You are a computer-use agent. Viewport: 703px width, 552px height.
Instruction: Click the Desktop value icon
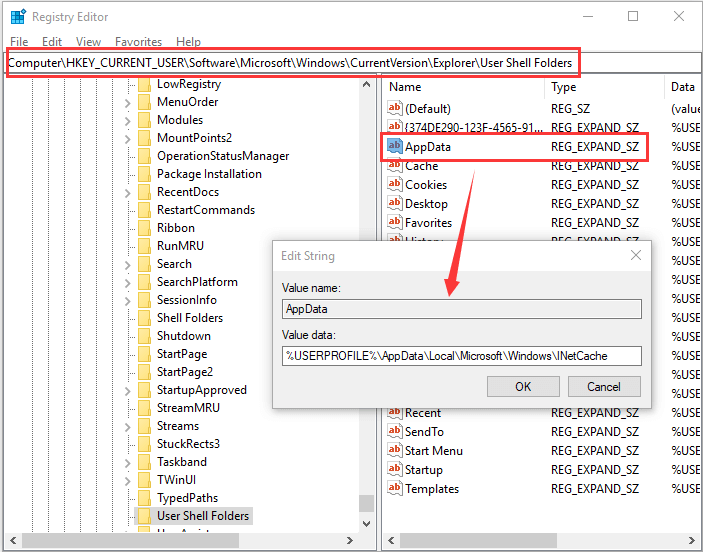click(x=395, y=203)
